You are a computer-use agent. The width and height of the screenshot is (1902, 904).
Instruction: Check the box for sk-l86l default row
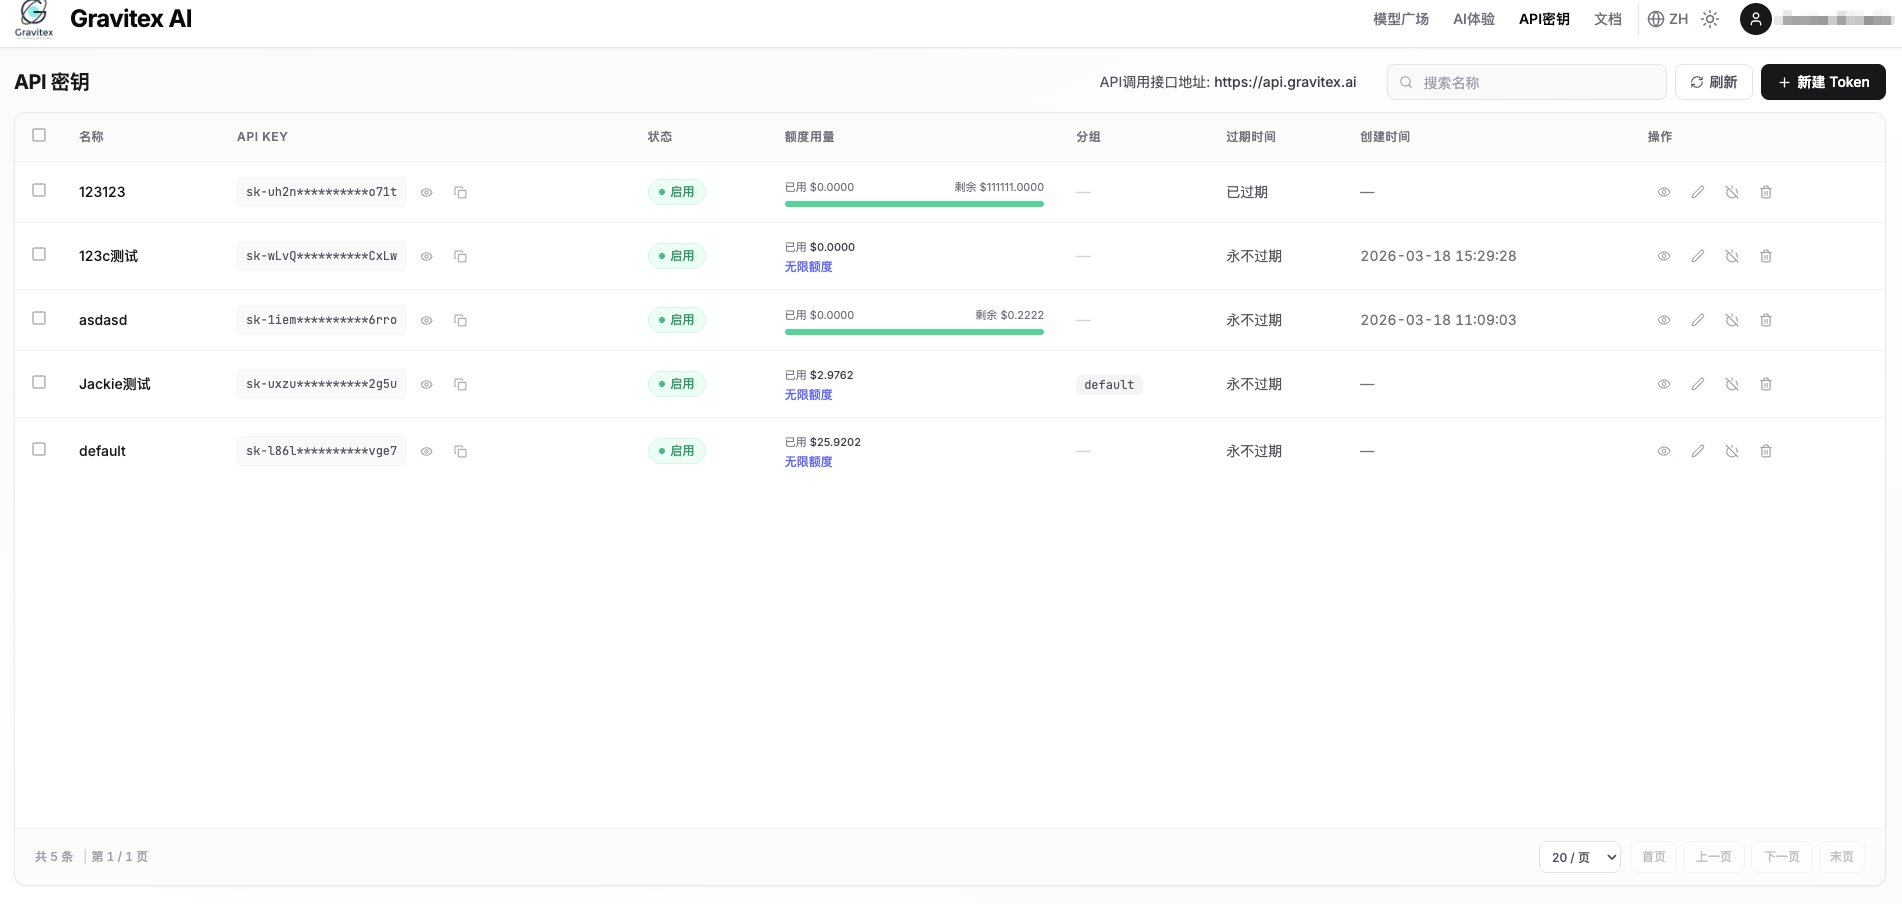click(x=39, y=449)
